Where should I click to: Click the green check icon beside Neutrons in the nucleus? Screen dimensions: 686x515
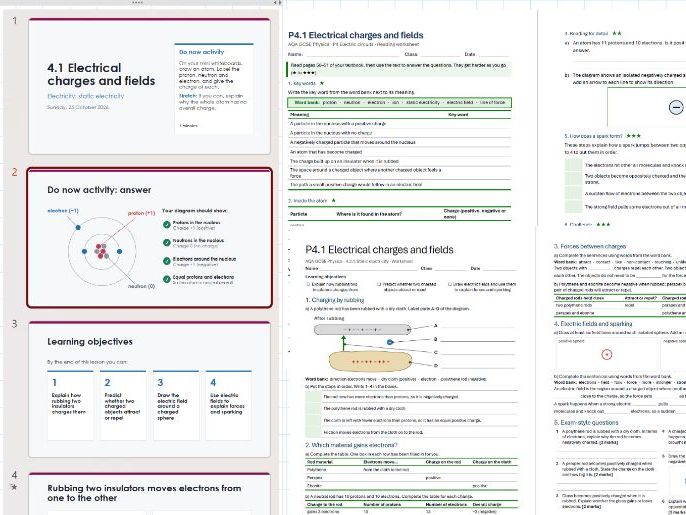(x=167, y=242)
